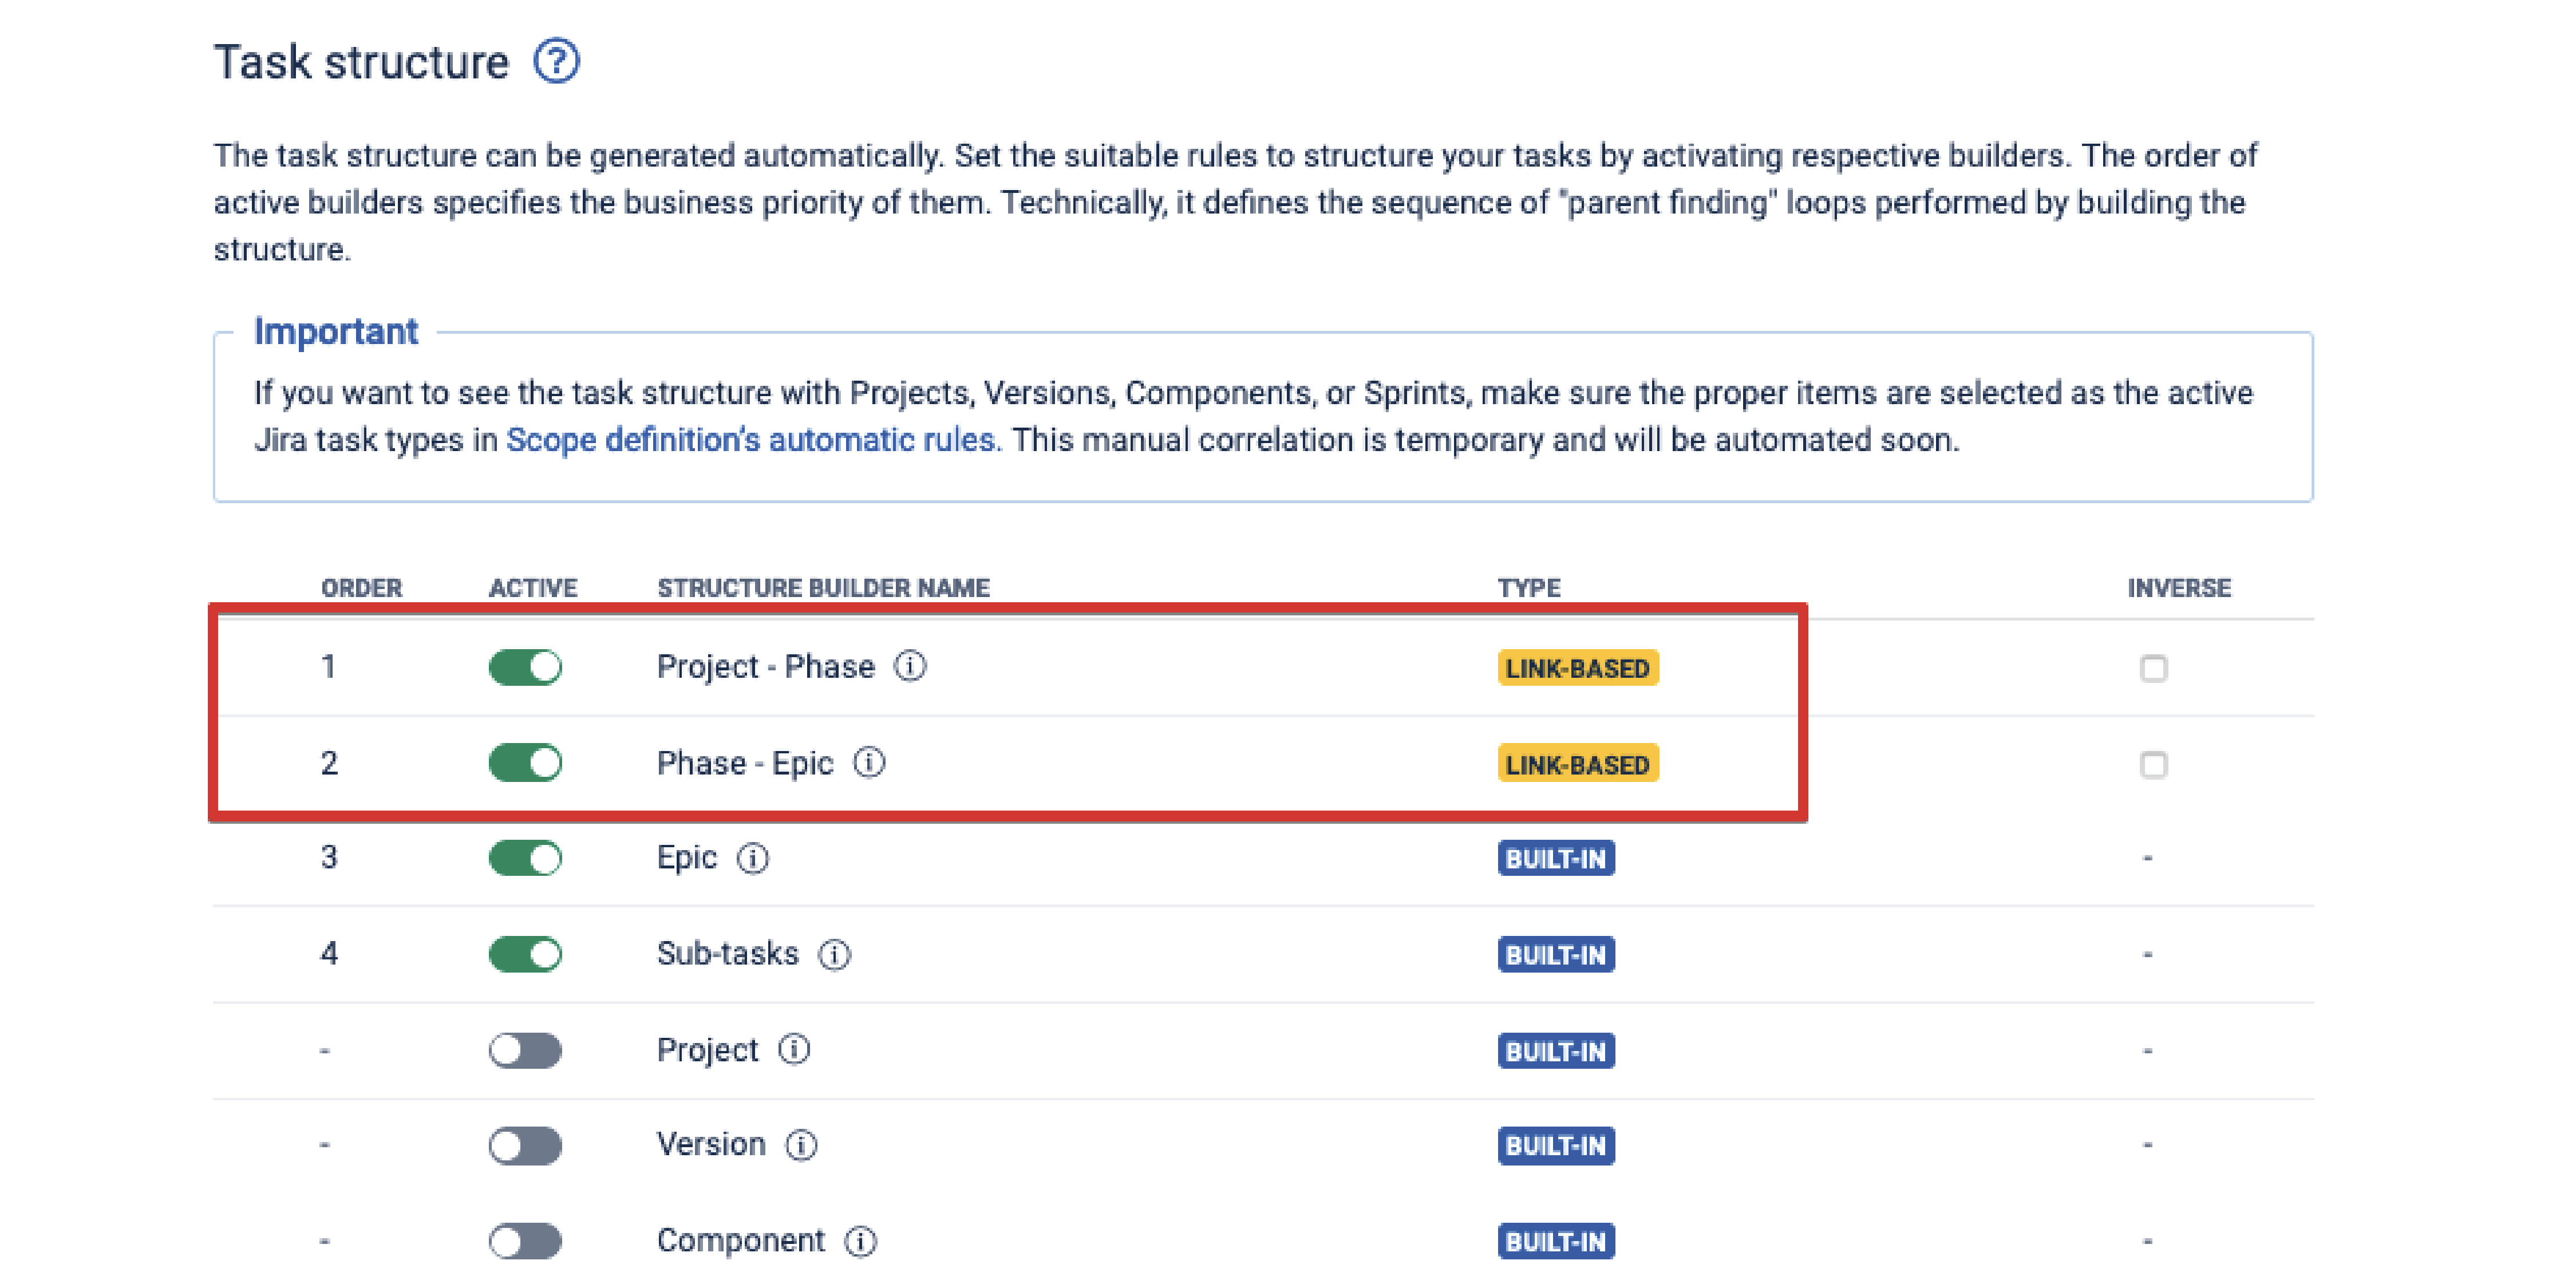Viewport: 2576px width, 1288px height.
Task: Show info for Phase - Epic builder
Action: [x=869, y=763]
